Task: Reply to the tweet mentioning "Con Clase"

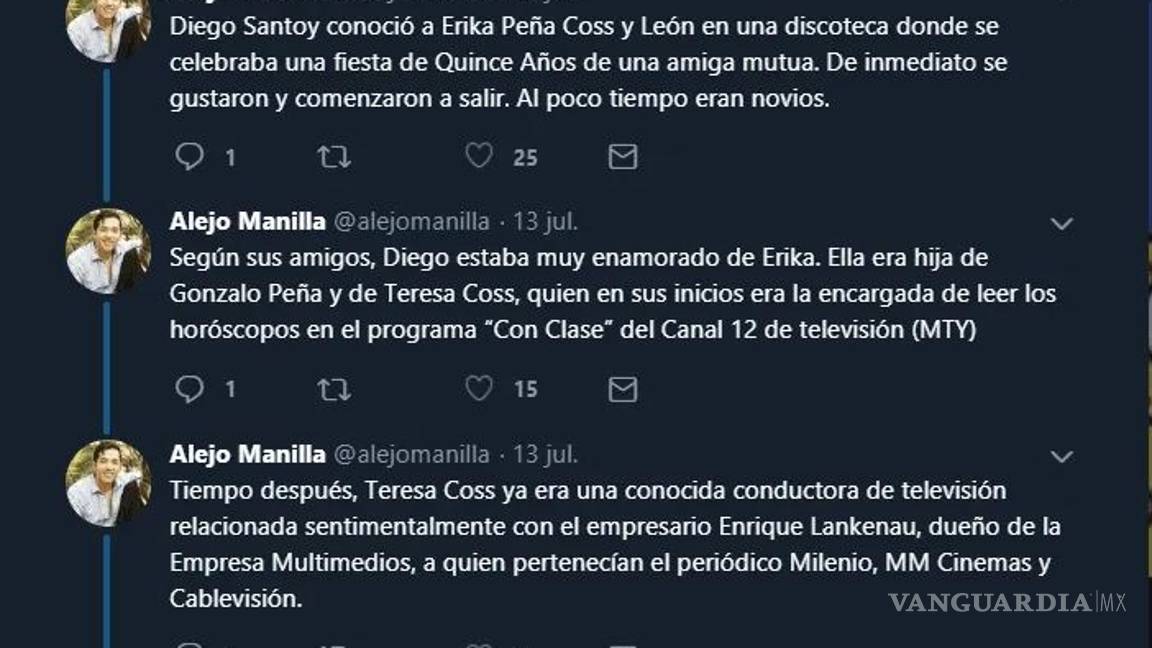Action: [190, 389]
